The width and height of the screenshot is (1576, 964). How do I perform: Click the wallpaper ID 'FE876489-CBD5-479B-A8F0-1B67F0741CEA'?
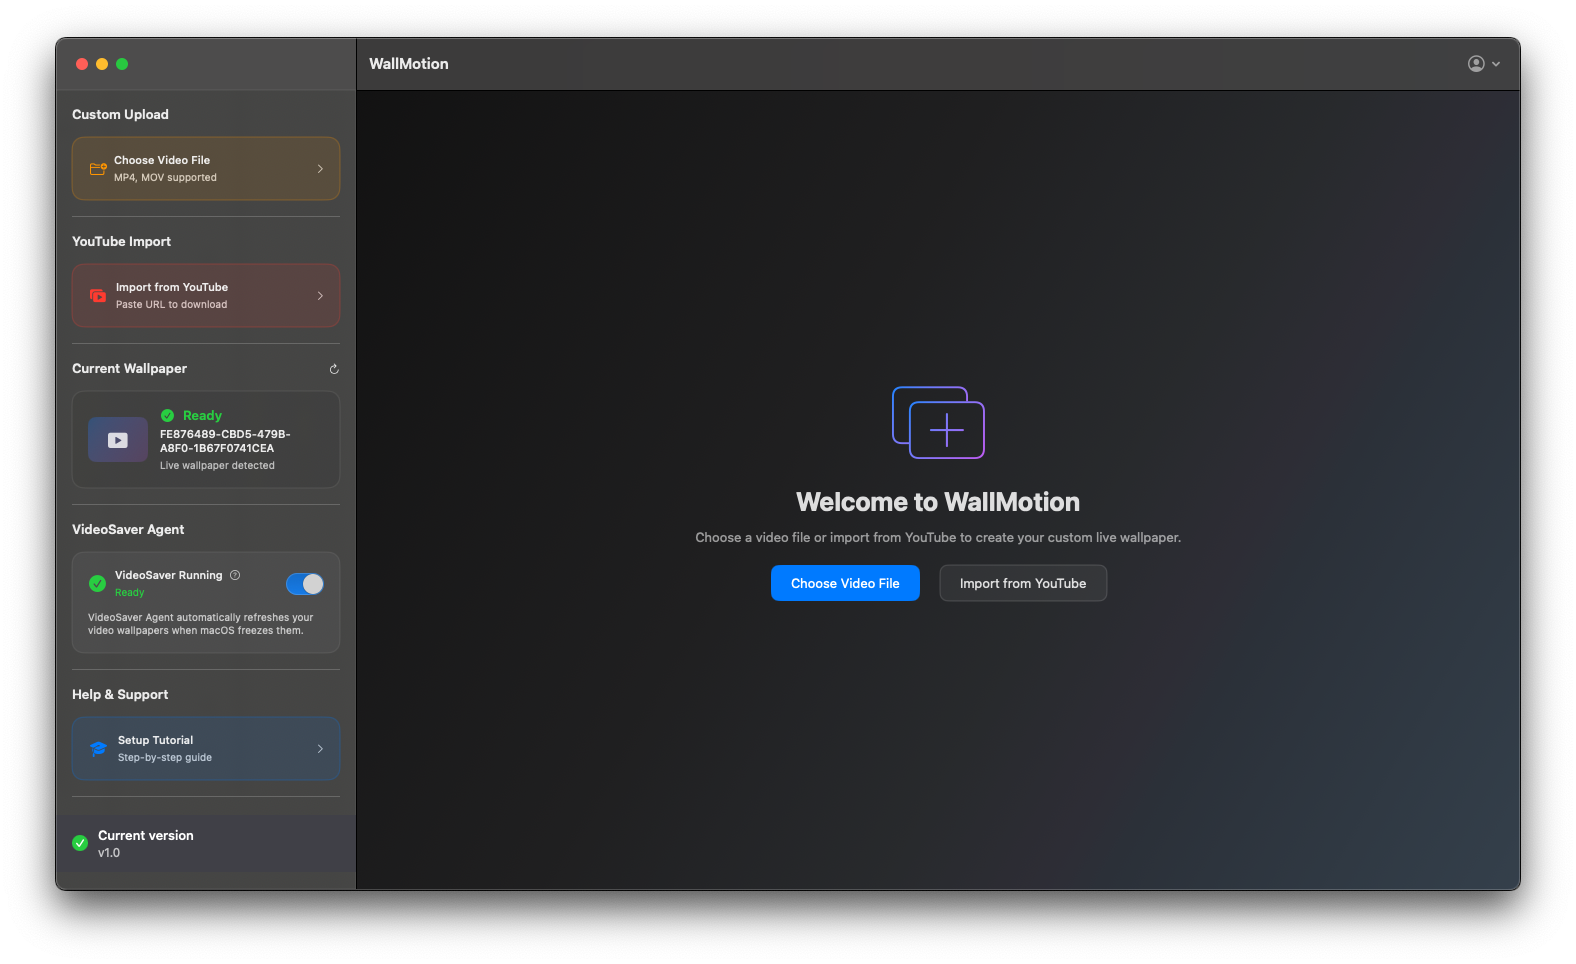point(225,441)
